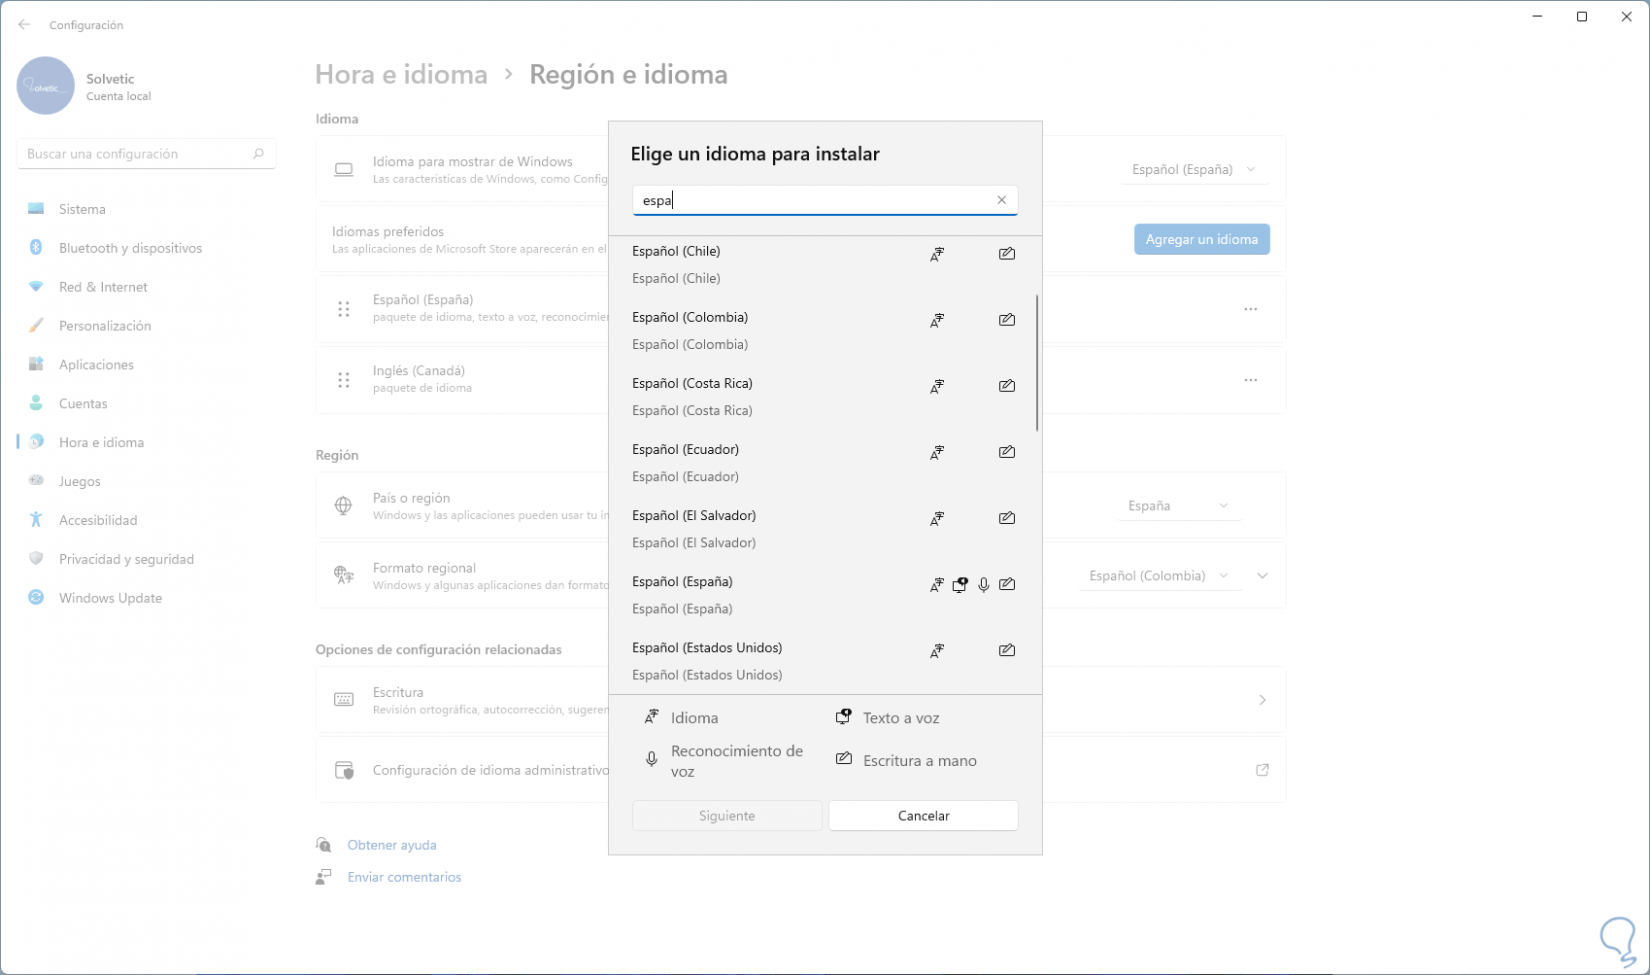Go to Privacidad y seguridad settings
This screenshot has height=975, width=1650.
[x=126, y=559]
